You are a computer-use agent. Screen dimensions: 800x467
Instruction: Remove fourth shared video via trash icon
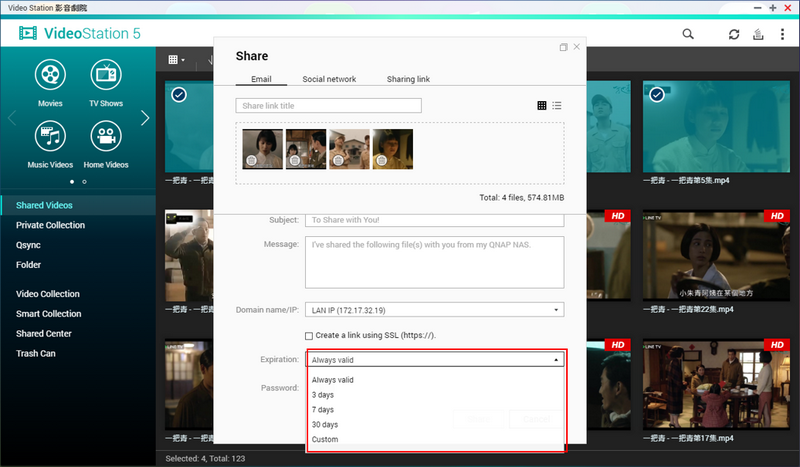381,161
